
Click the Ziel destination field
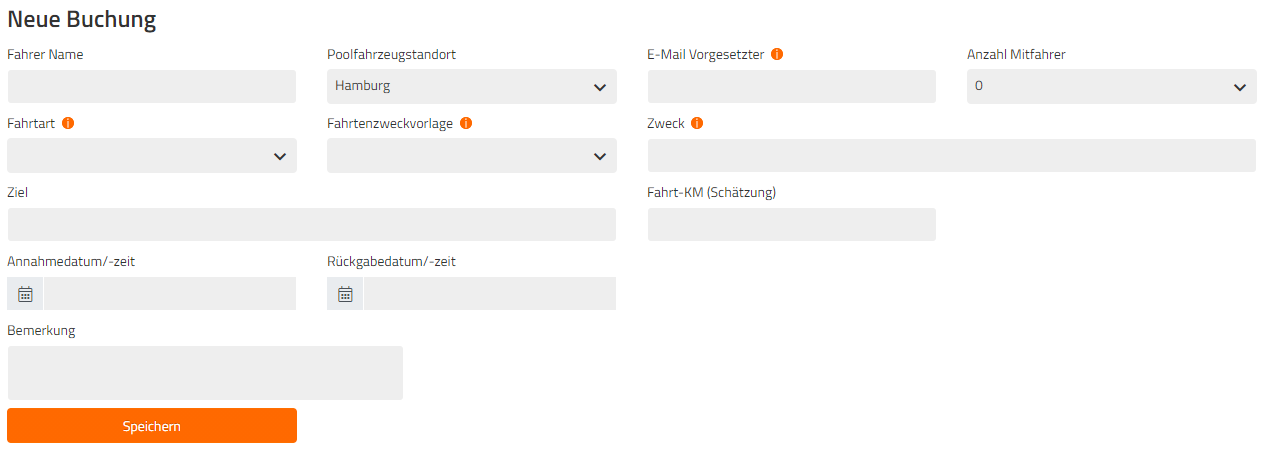[312, 224]
